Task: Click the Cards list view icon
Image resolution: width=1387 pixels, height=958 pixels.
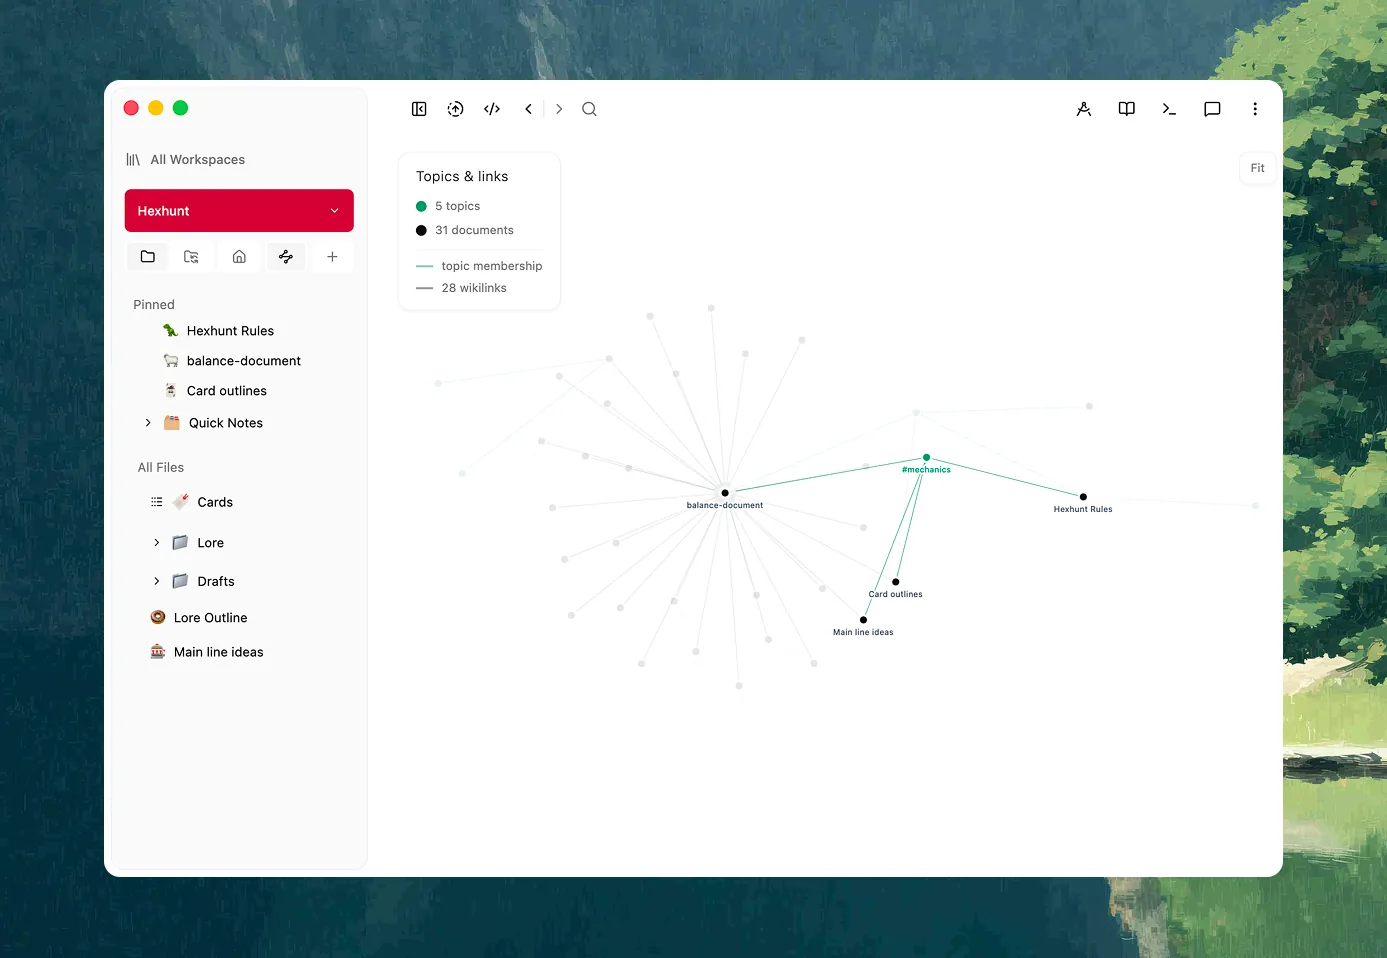Action: (x=156, y=502)
